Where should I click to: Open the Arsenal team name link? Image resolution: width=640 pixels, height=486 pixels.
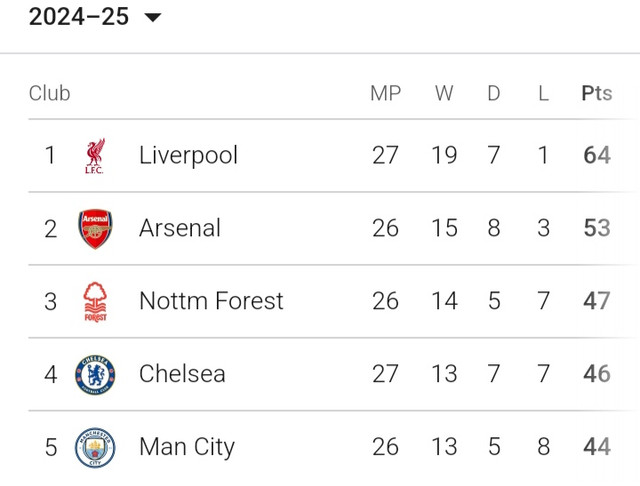click(x=180, y=228)
